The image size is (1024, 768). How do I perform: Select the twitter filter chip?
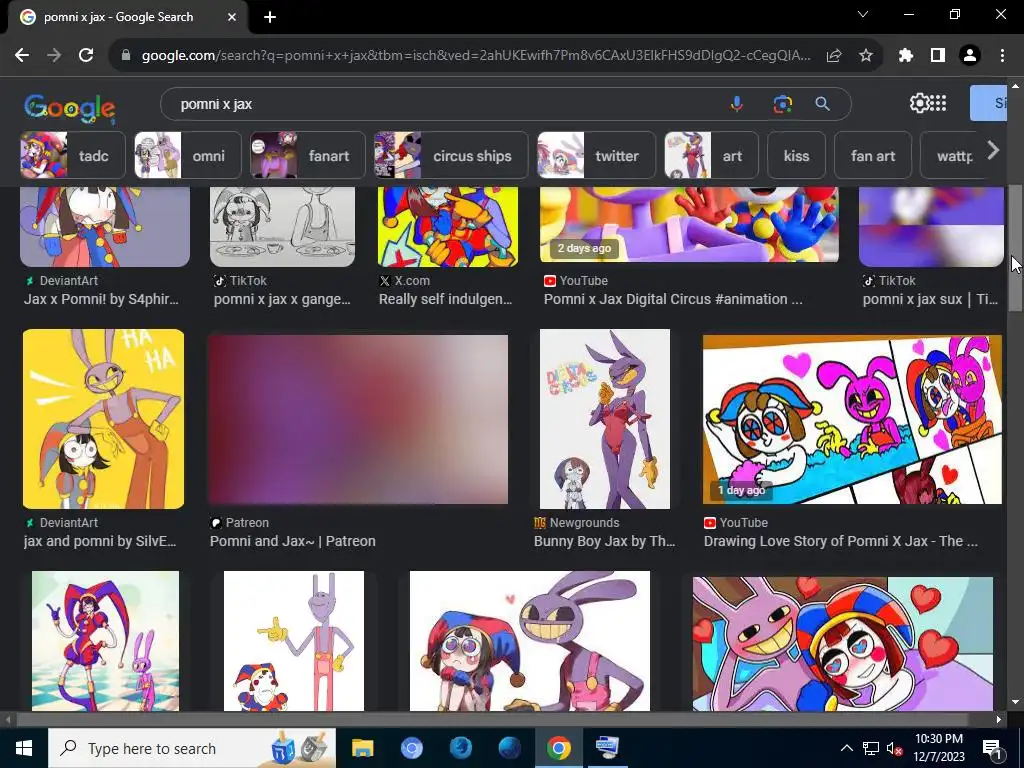click(596, 155)
